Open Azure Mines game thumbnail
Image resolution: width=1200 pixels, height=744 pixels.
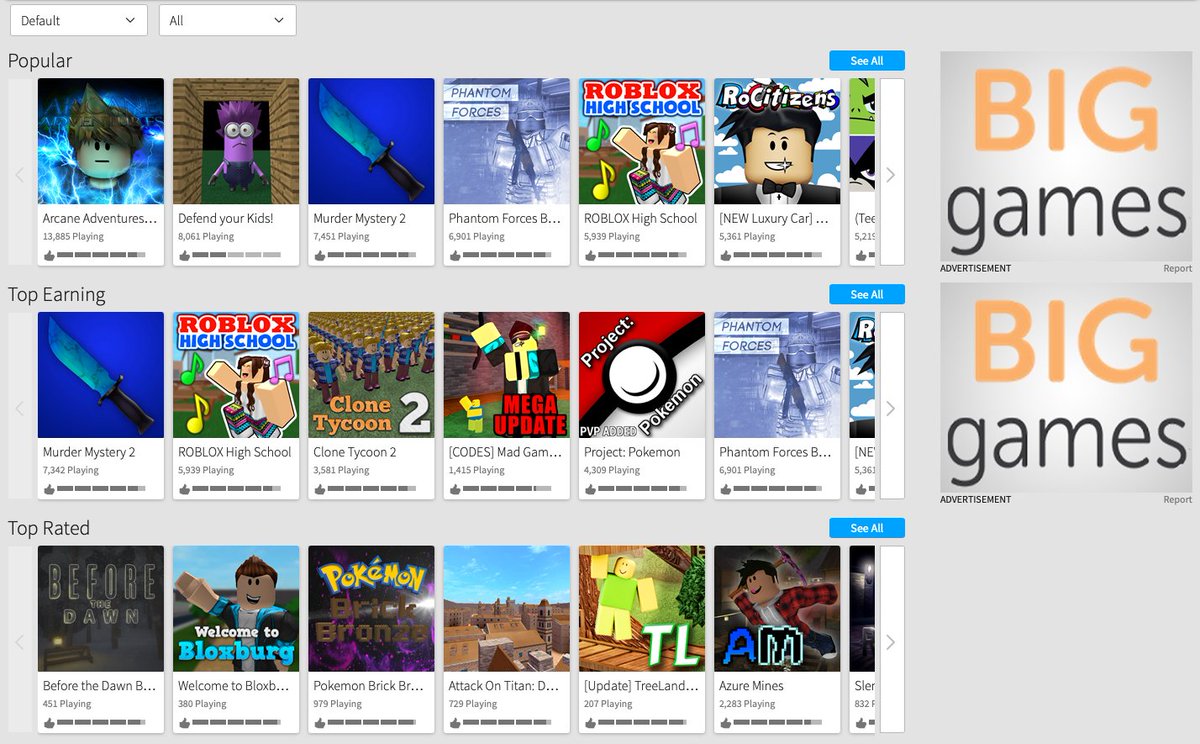(777, 609)
